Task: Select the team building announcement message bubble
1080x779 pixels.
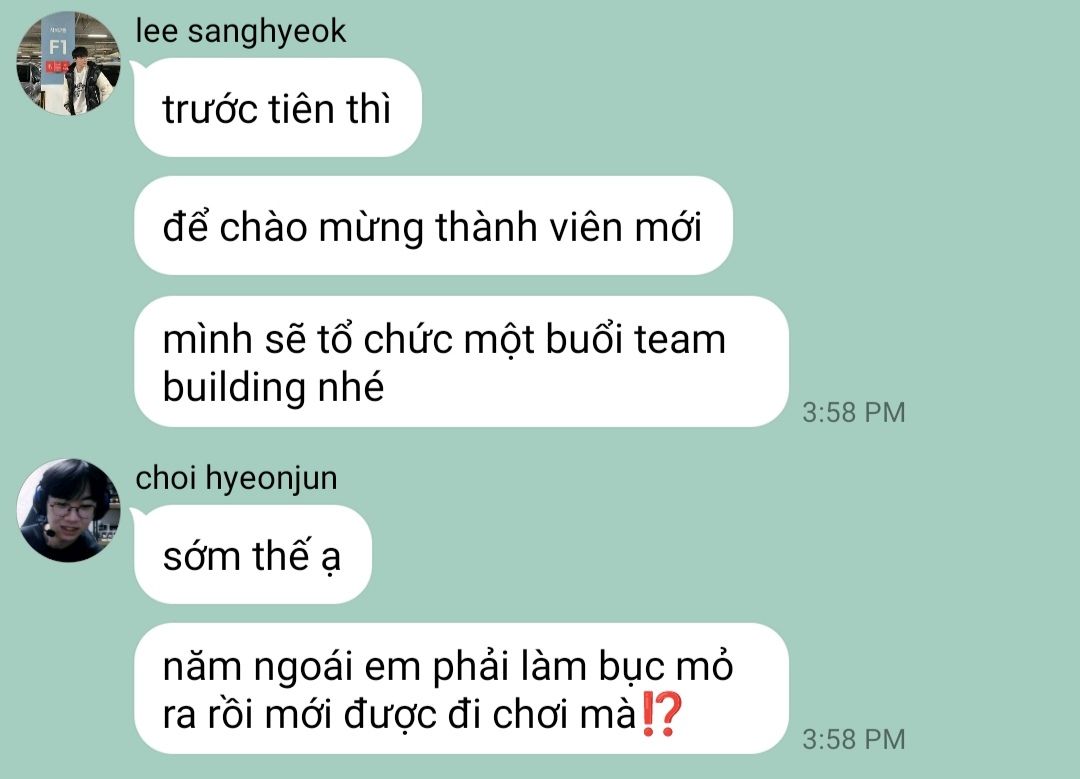Action: pos(461,362)
